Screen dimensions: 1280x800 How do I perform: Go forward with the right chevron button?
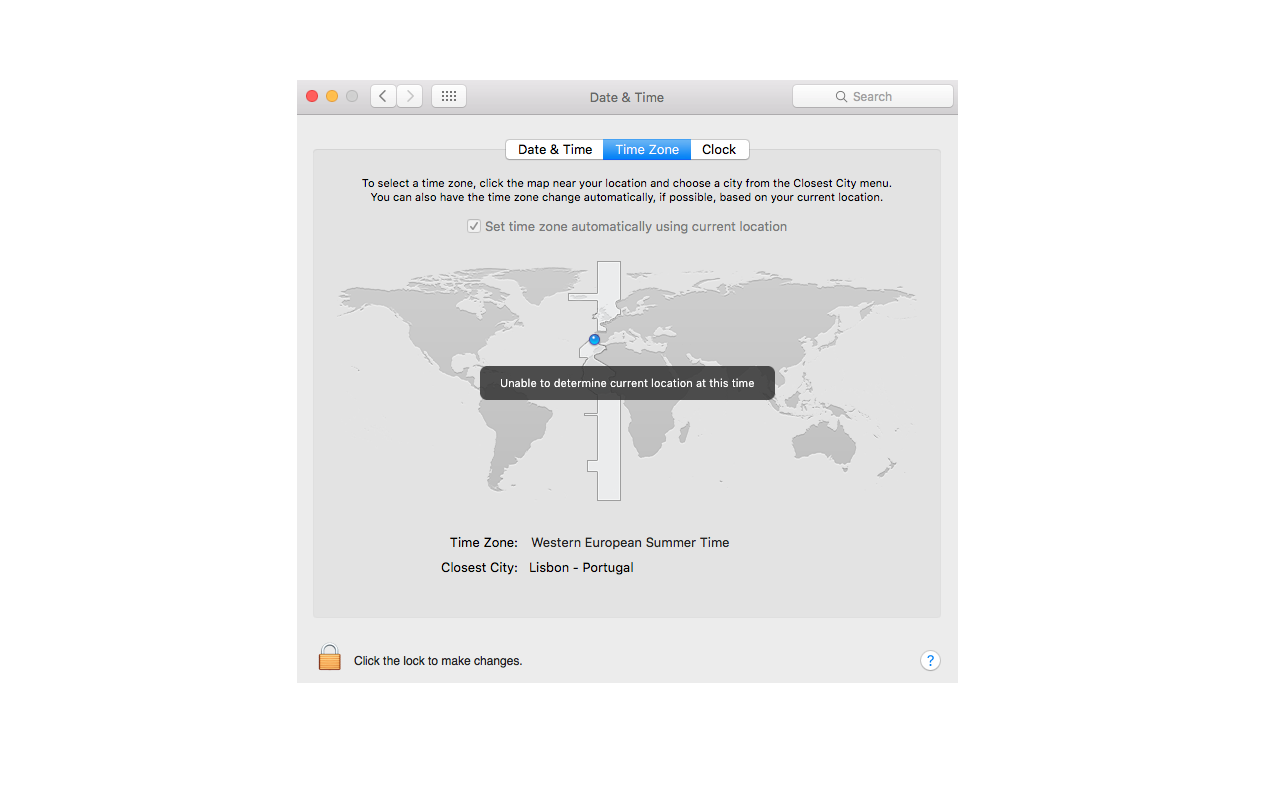(410, 96)
